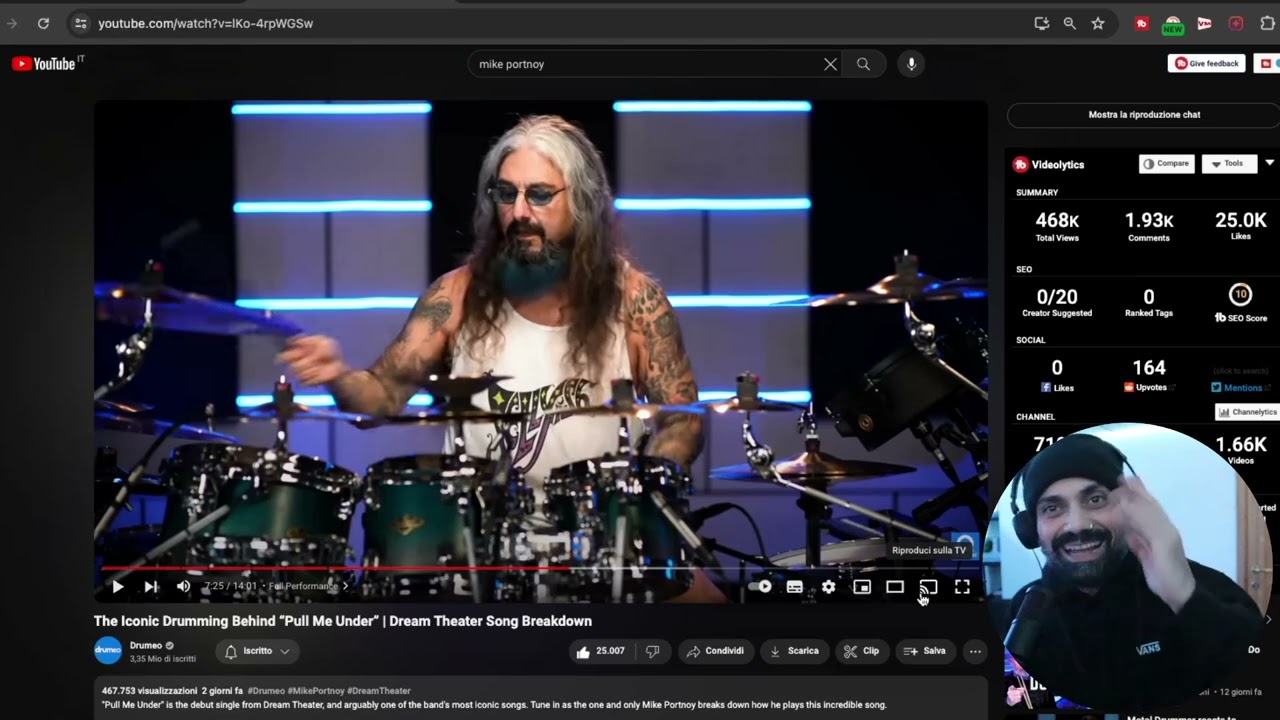Toggle the autoplay switch in player
This screenshot has height=720, width=1280.
[x=762, y=587]
